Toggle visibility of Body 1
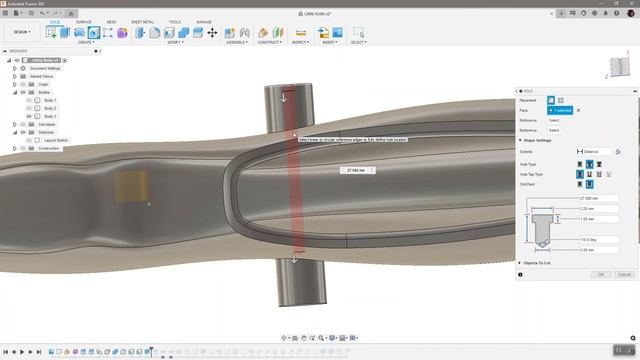Image resolution: width=640 pixels, height=360 pixels. tap(29, 100)
